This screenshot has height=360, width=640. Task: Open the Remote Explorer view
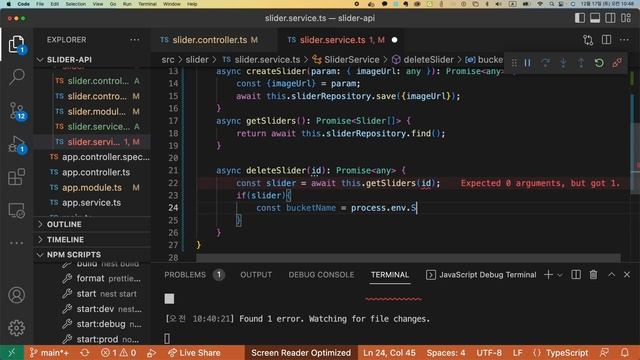click(16, 210)
